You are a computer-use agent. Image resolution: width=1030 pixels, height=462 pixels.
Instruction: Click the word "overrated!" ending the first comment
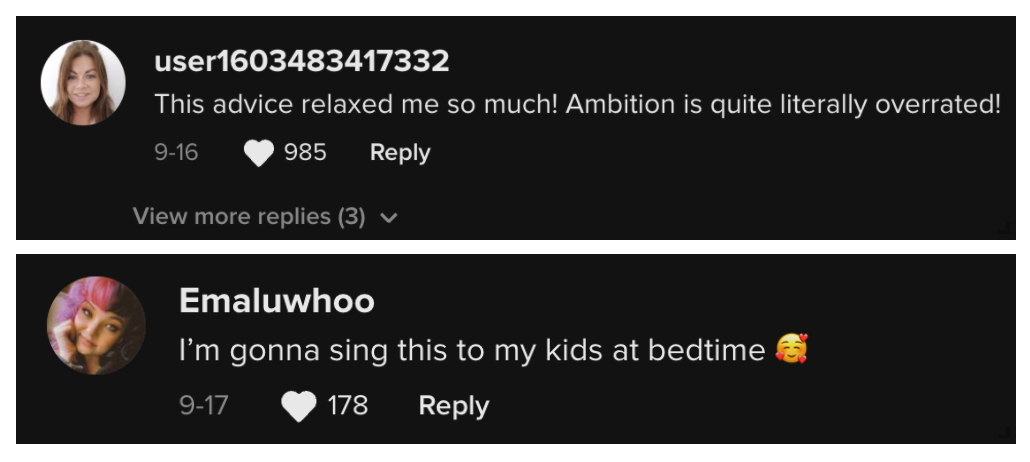pyautogui.click(x=936, y=104)
